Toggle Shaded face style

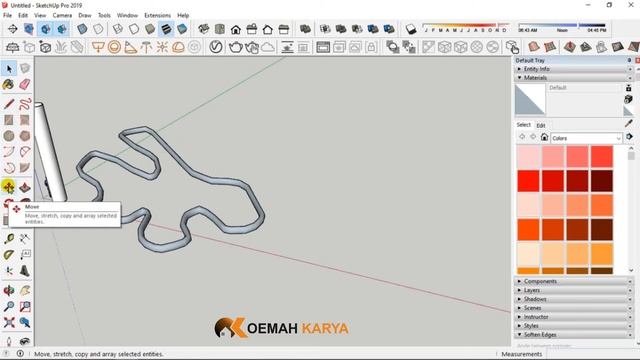(150, 29)
